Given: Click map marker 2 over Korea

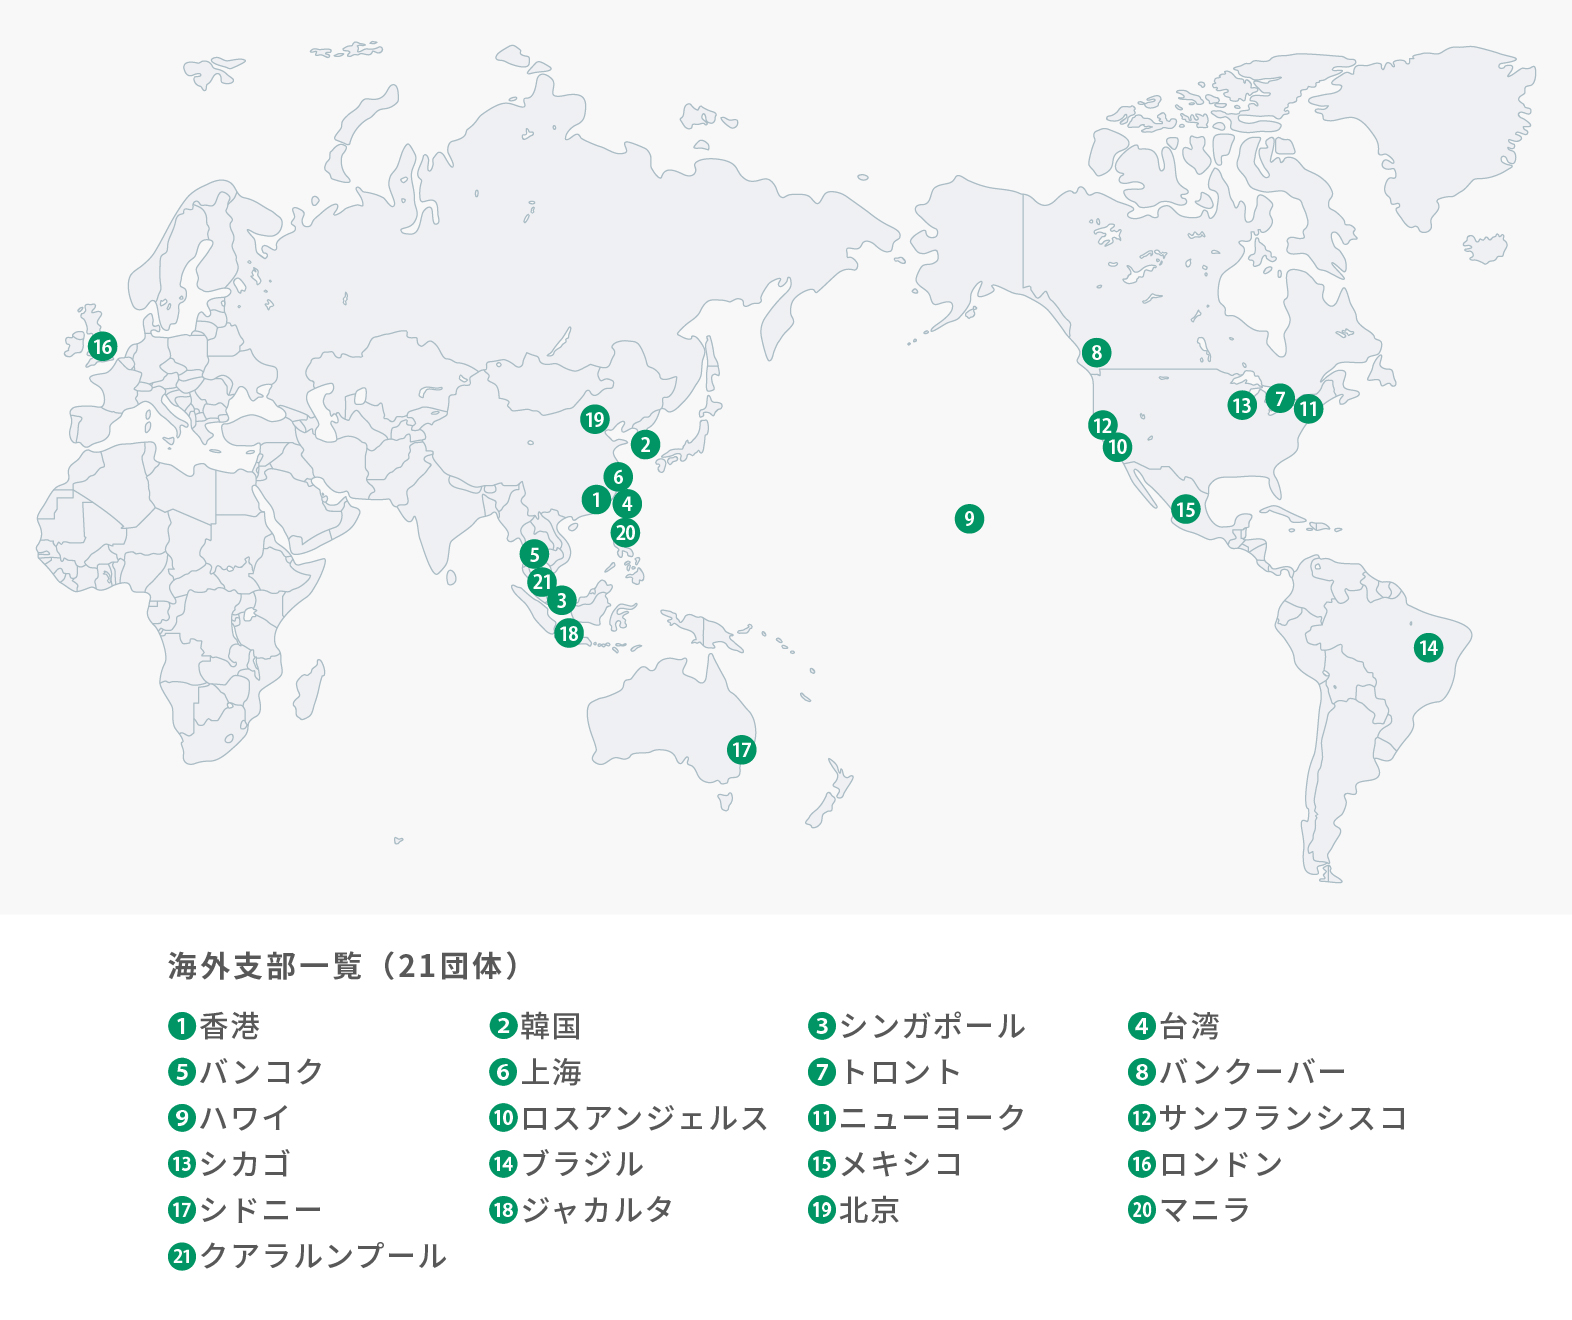Looking at the screenshot, I should (x=645, y=444).
